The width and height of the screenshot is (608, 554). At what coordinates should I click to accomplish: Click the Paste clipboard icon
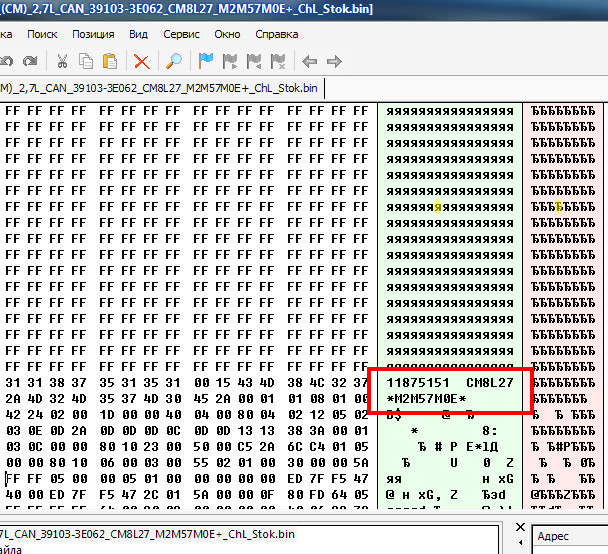click(x=110, y=61)
